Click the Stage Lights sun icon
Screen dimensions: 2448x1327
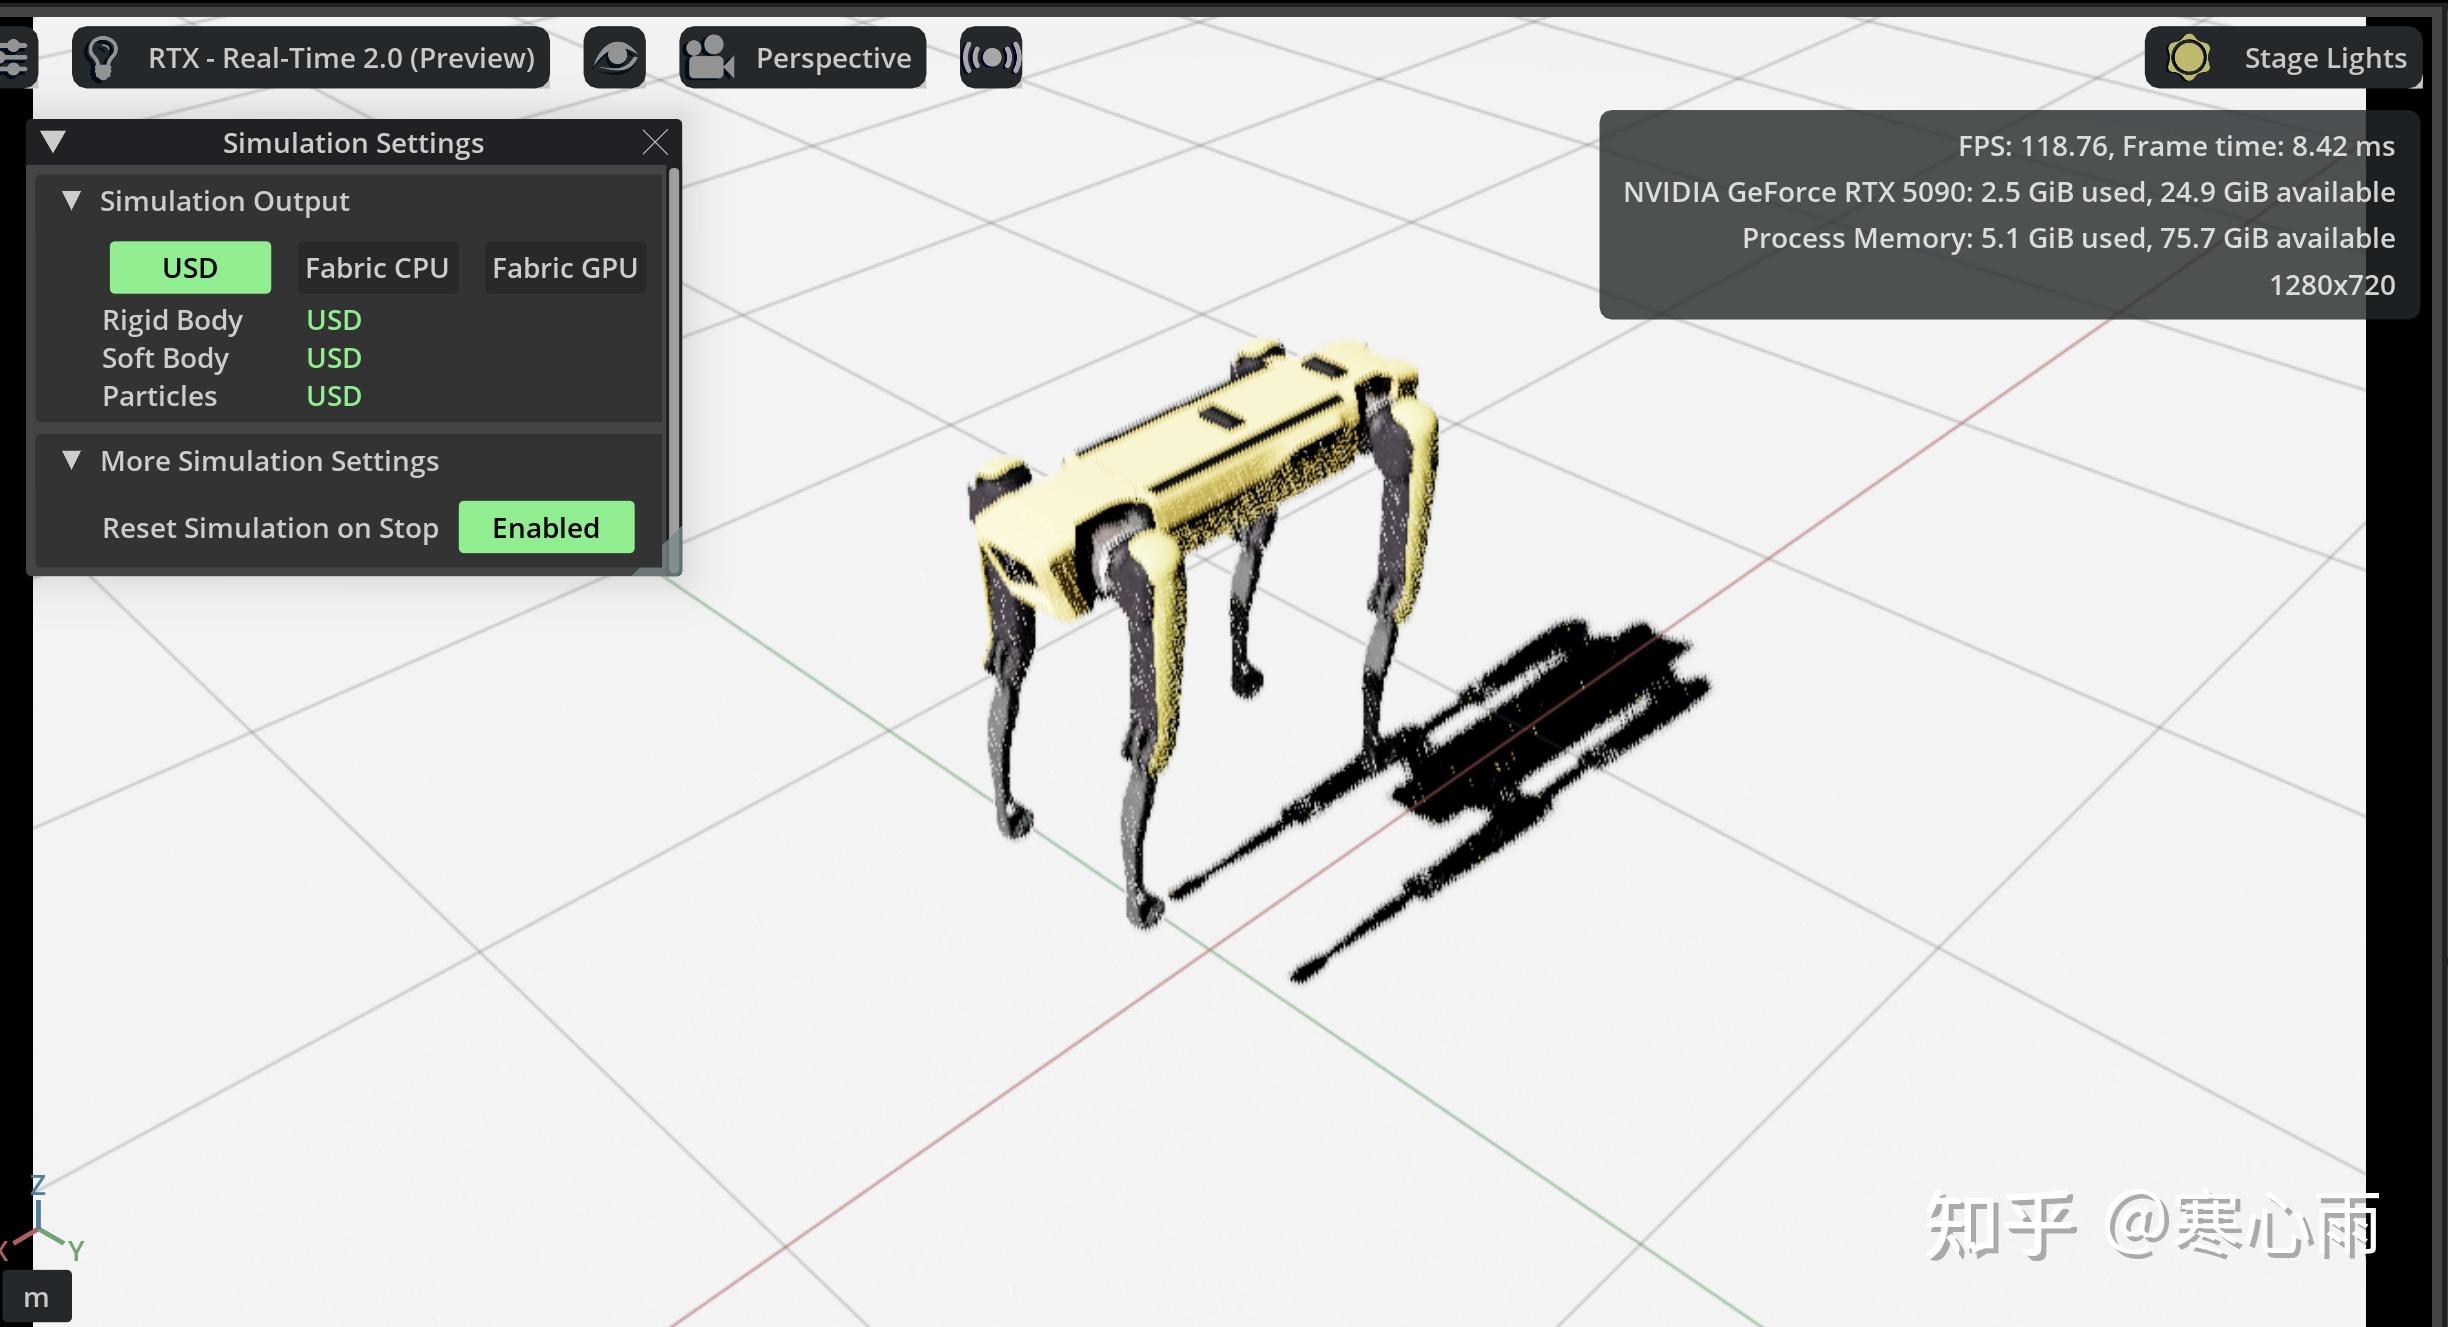2188,58
